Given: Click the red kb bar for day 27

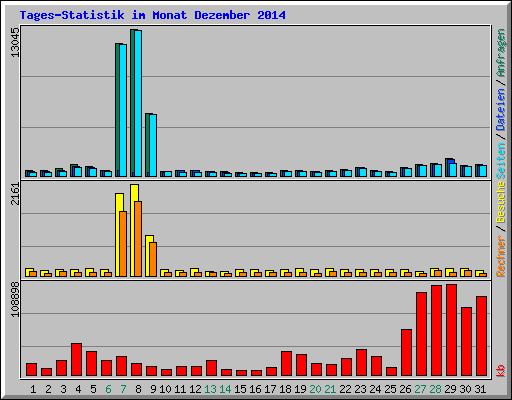Looking at the screenshot, I should [421, 334].
